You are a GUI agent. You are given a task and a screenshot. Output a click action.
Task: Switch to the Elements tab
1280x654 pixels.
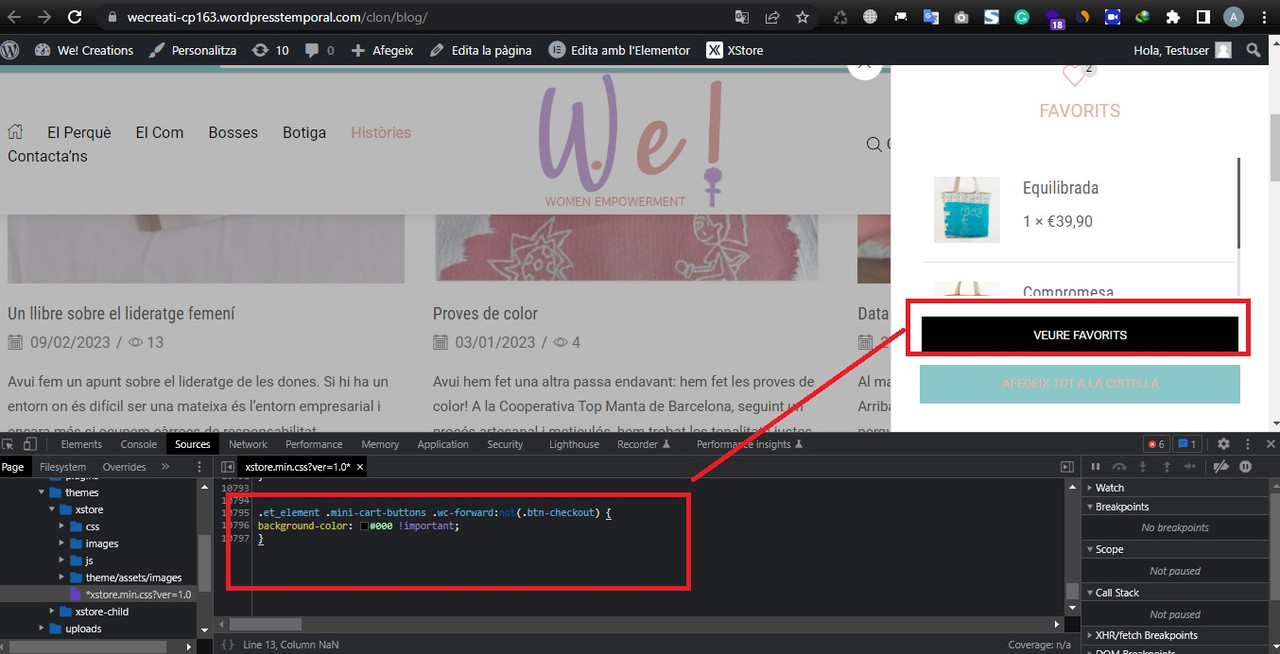[81, 444]
